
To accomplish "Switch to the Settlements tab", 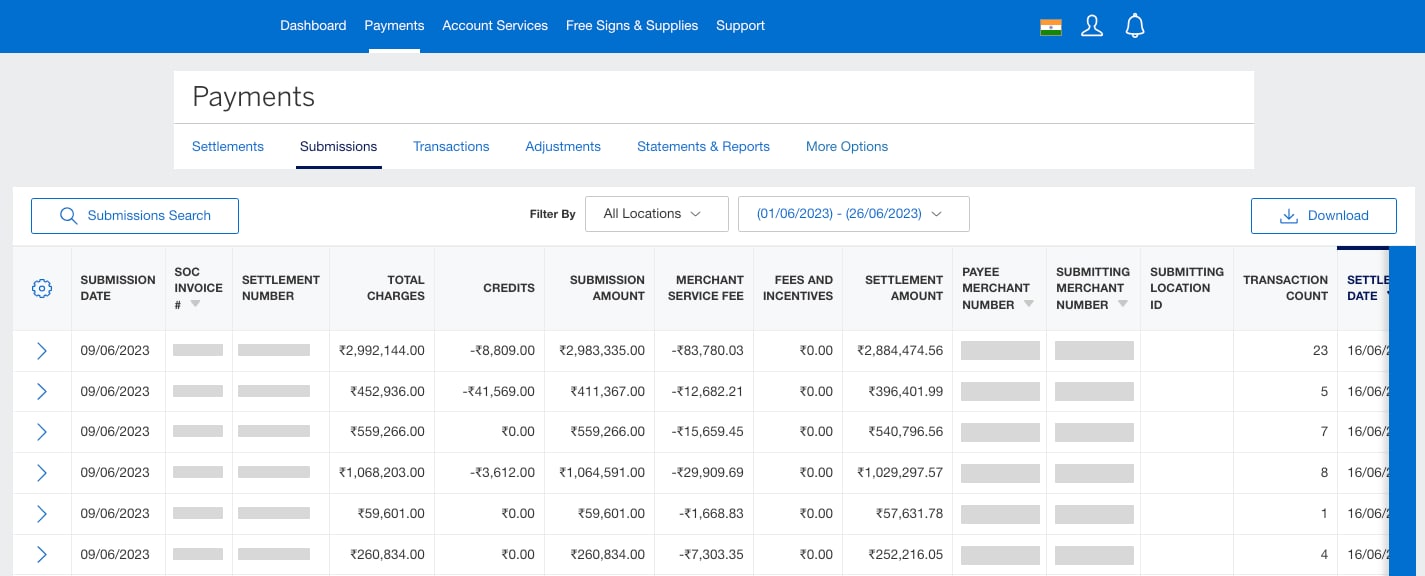I will (228, 146).
